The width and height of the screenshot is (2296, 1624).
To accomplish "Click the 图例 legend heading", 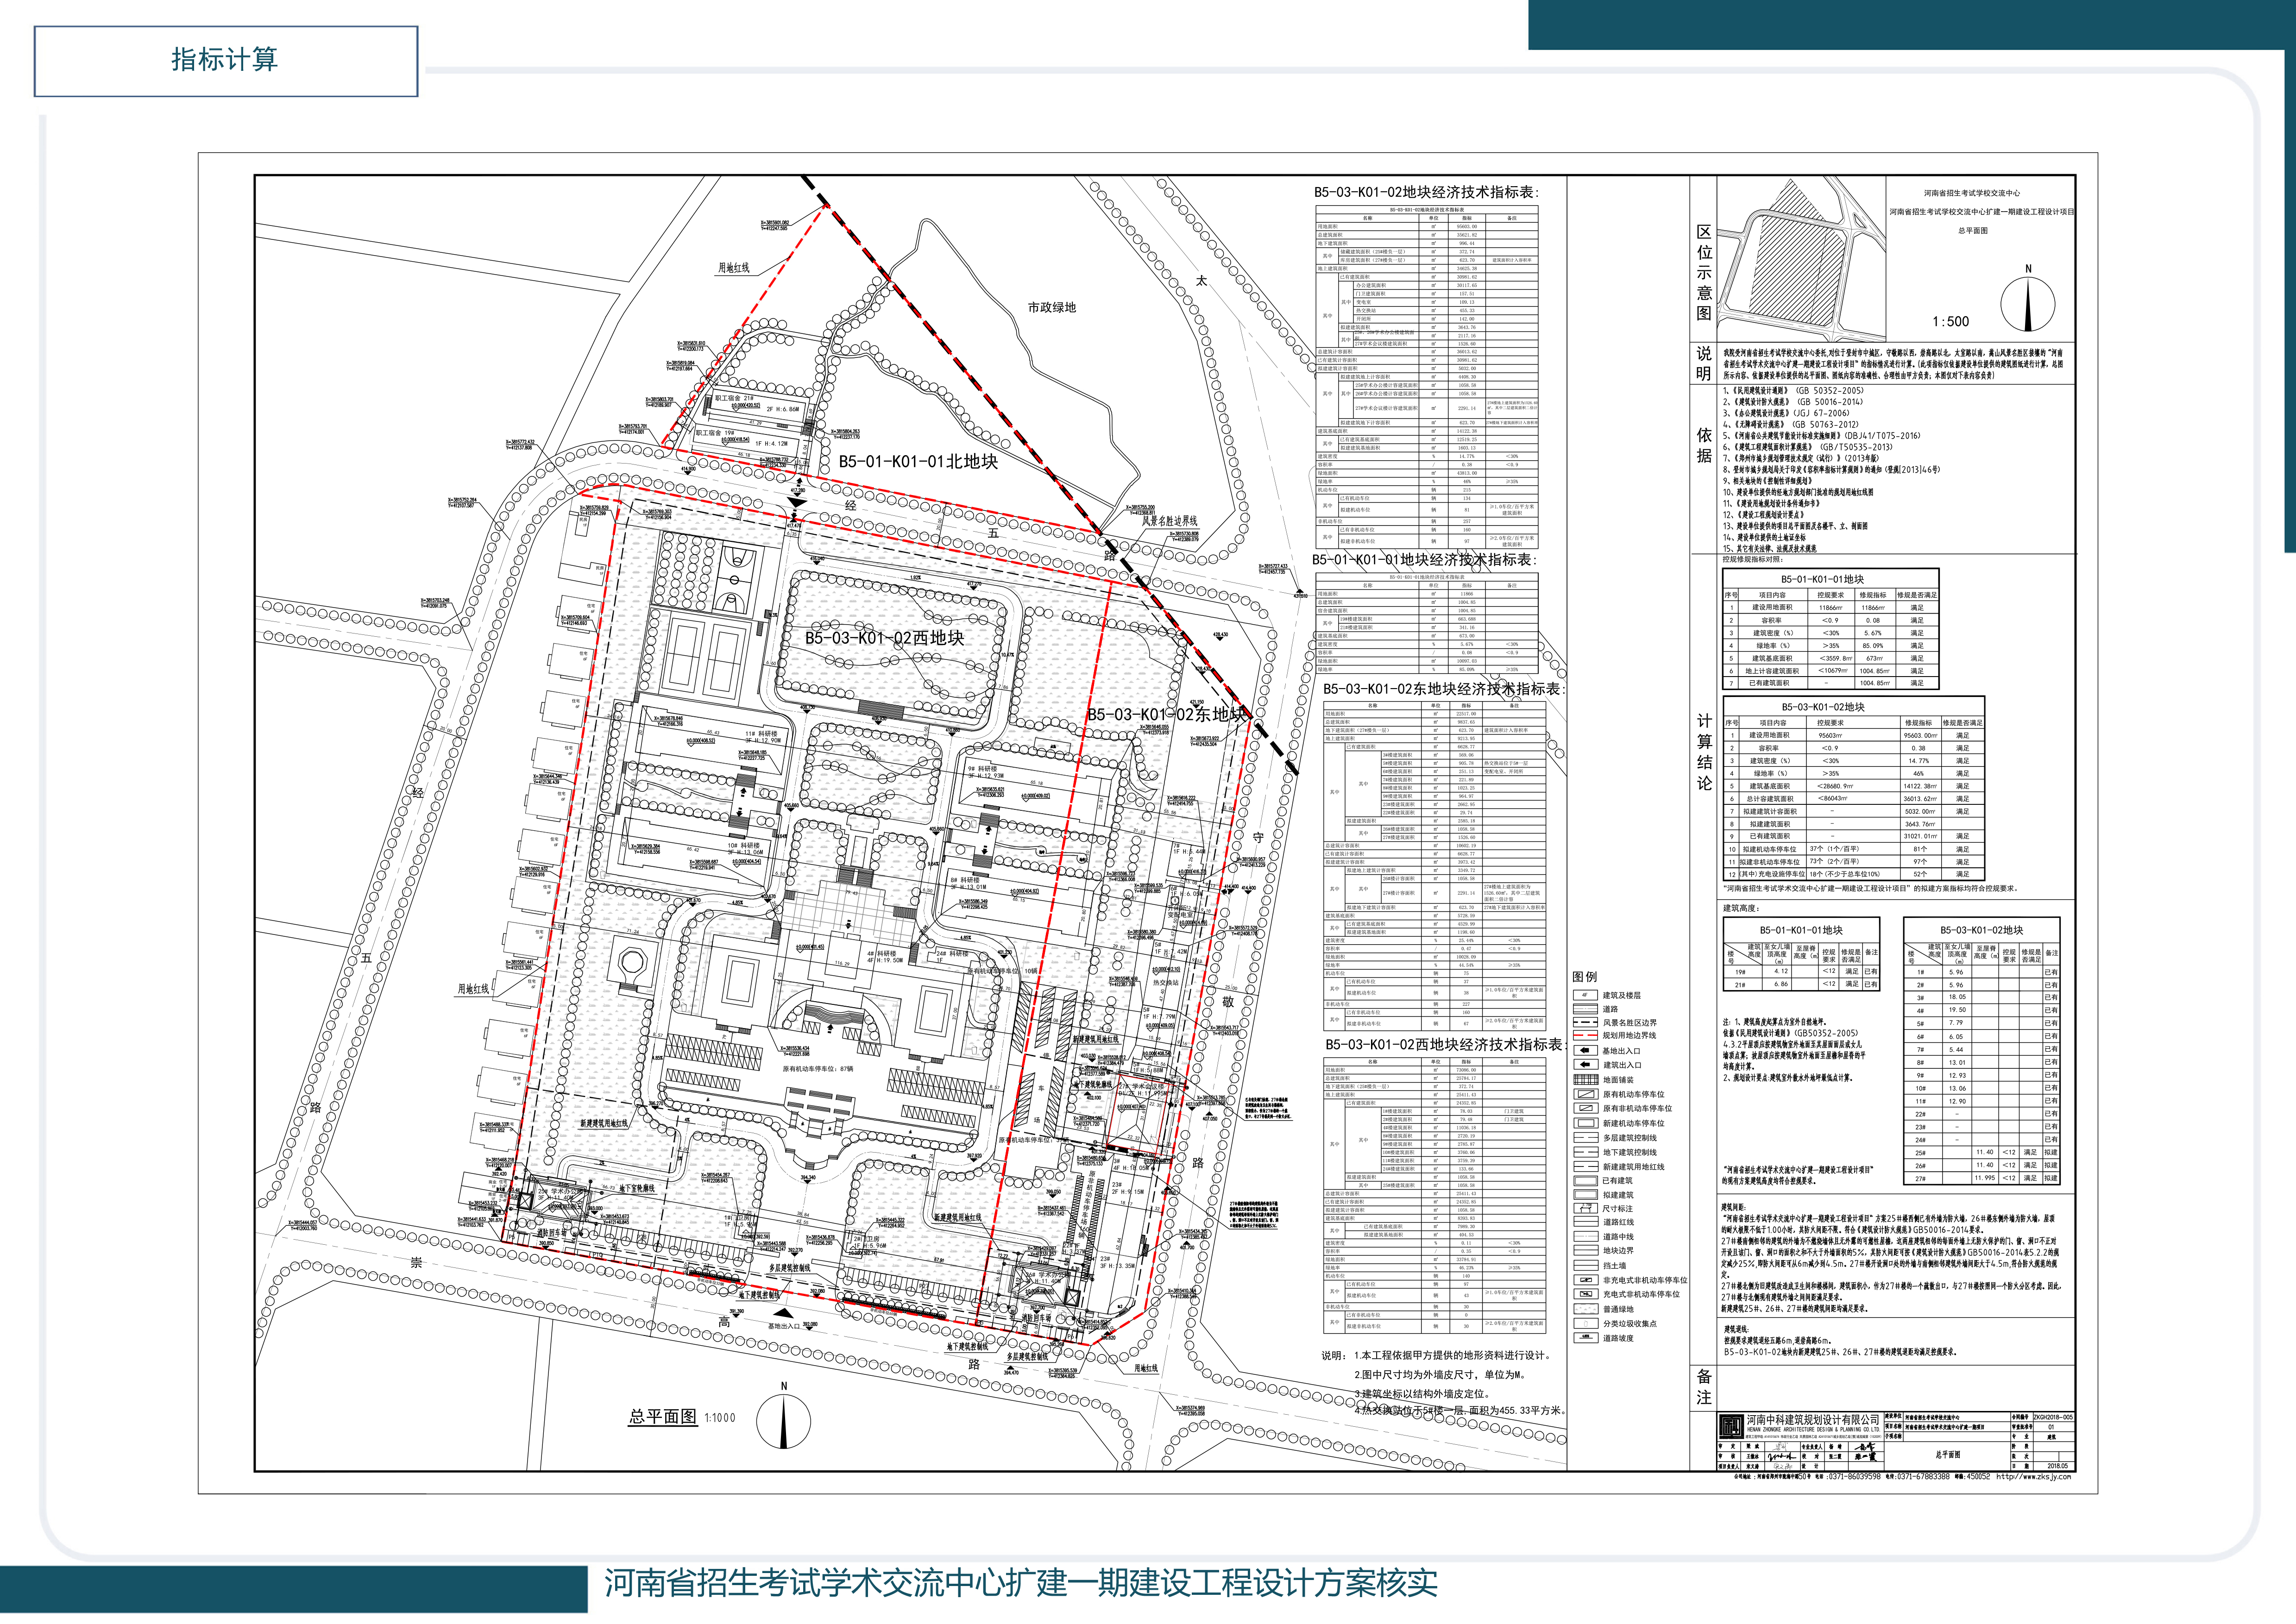I will coord(1585,977).
